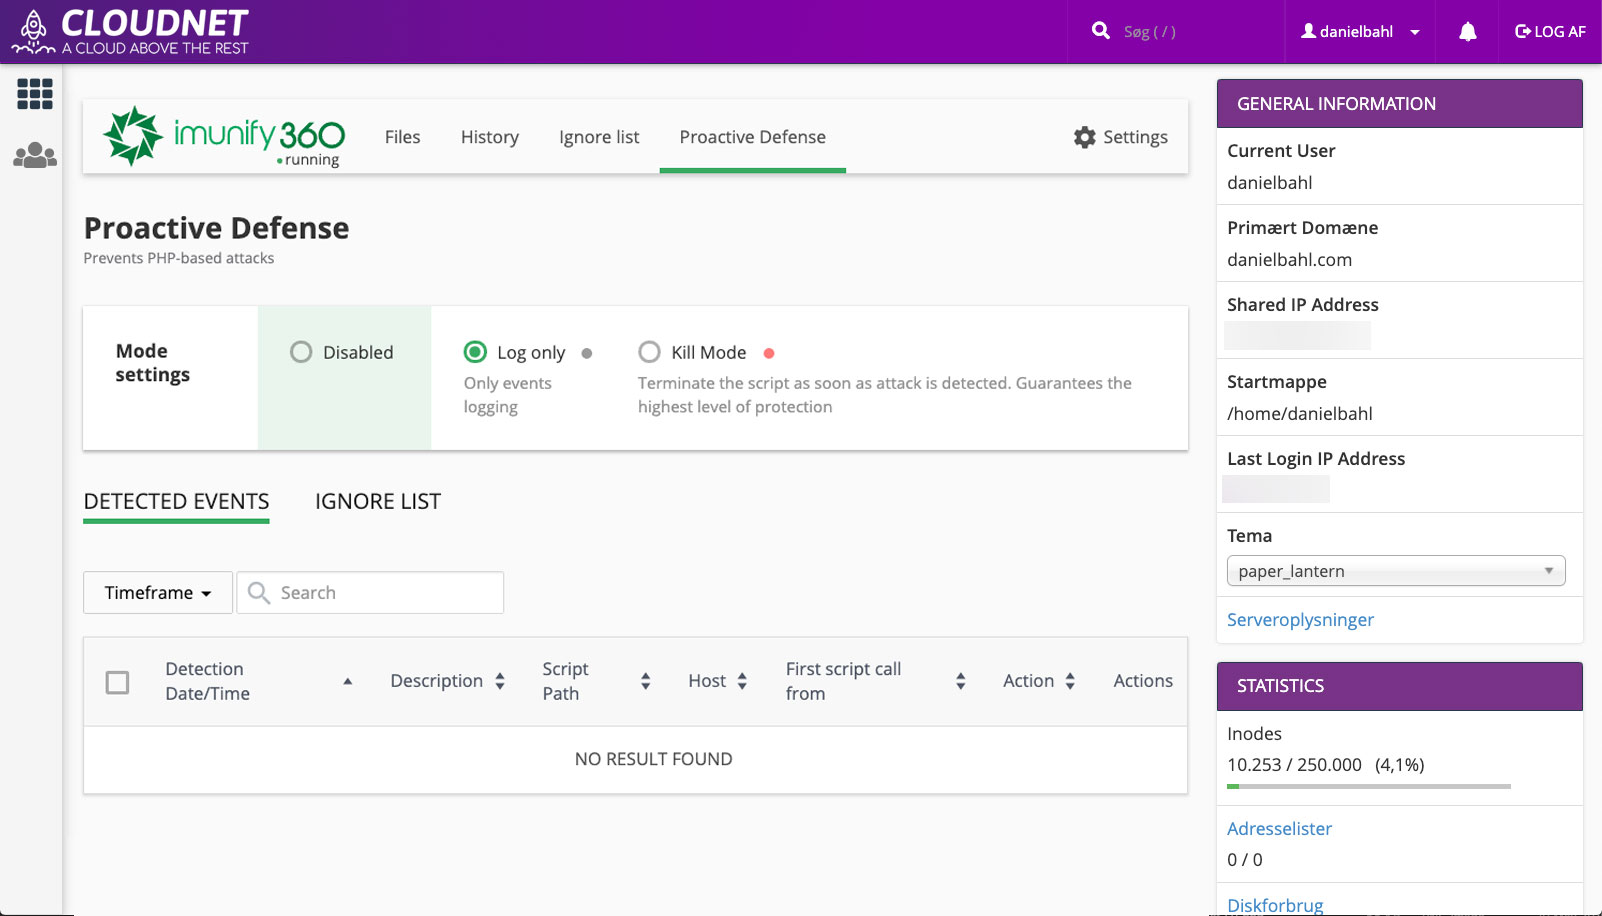This screenshot has height=916, width=1602.
Task: Show the DETECTED EVENTS tab
Action: (x=176, y=502)
